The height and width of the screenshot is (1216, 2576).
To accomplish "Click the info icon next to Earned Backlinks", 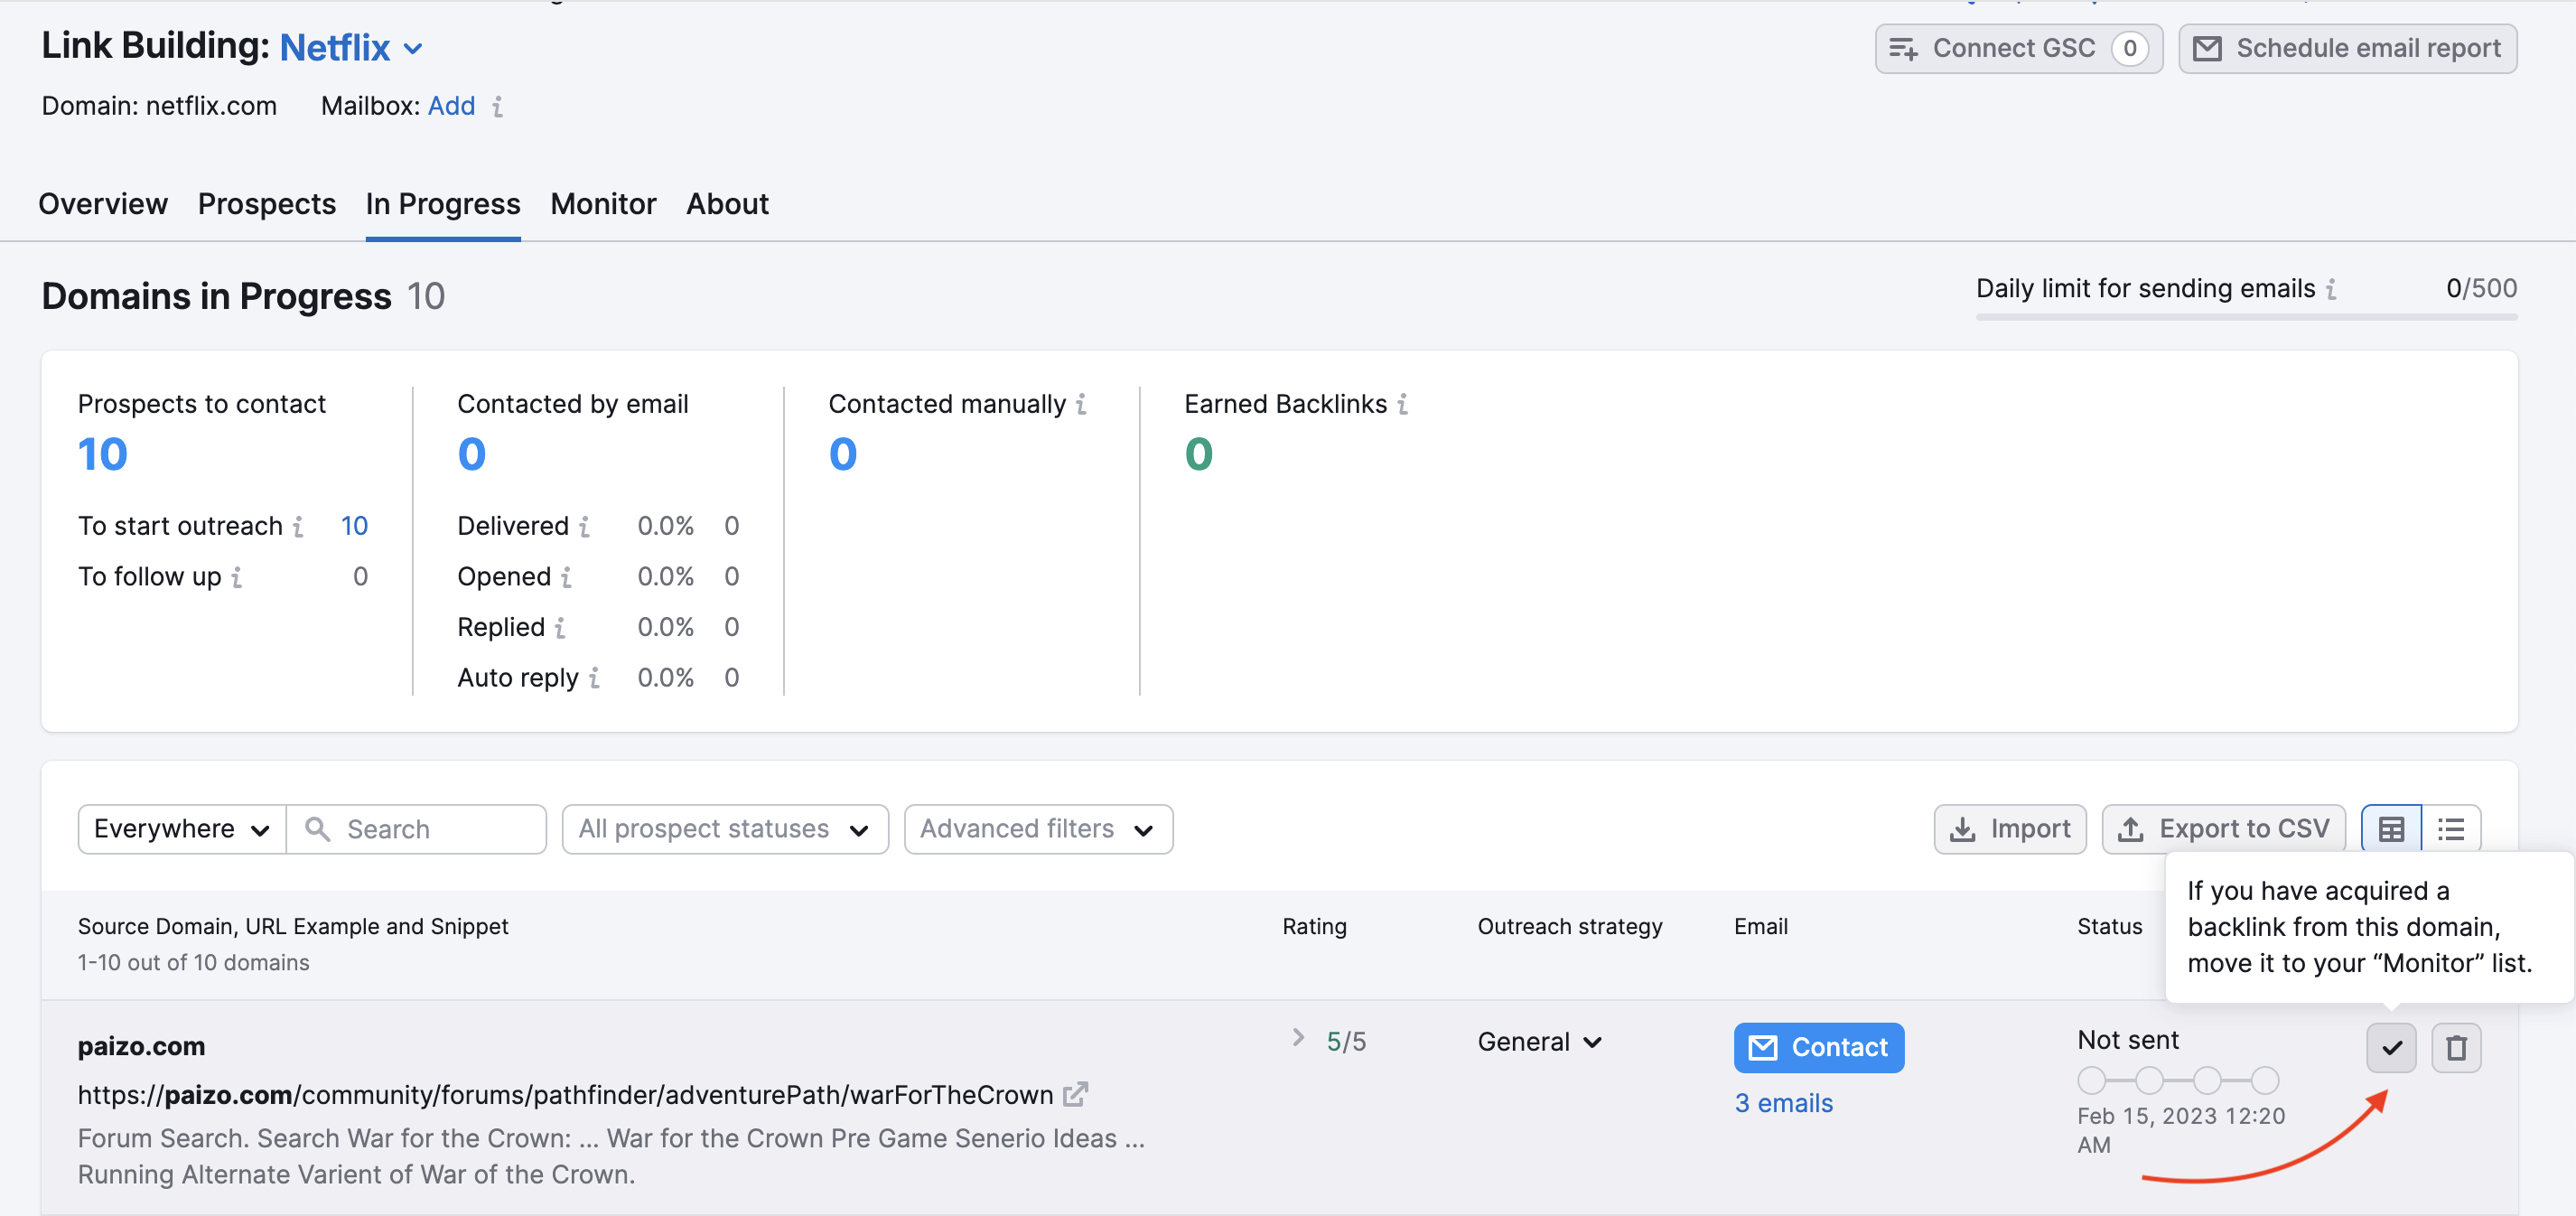I will coord(1404,404).
